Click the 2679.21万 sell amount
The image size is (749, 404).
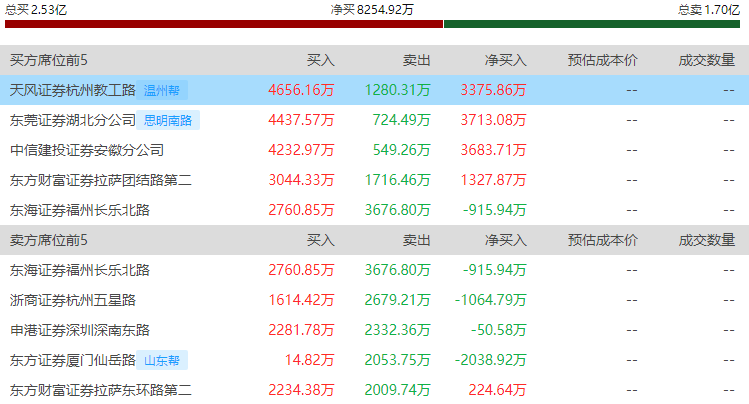(397, 300)
